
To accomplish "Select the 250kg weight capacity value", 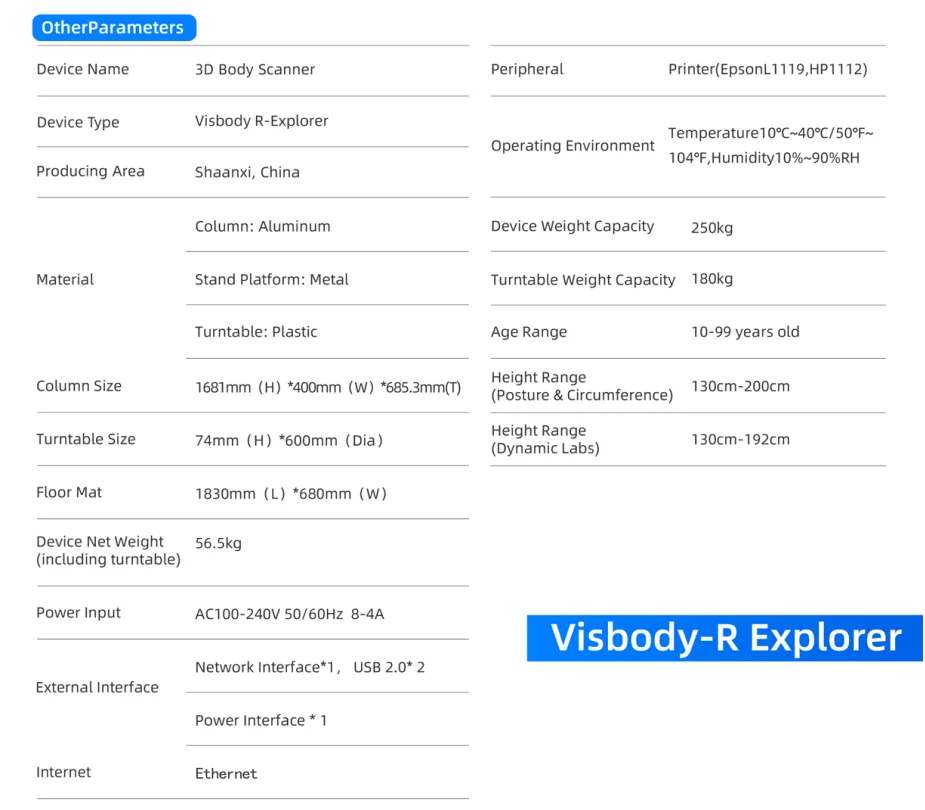I will (x=712, y=228).
